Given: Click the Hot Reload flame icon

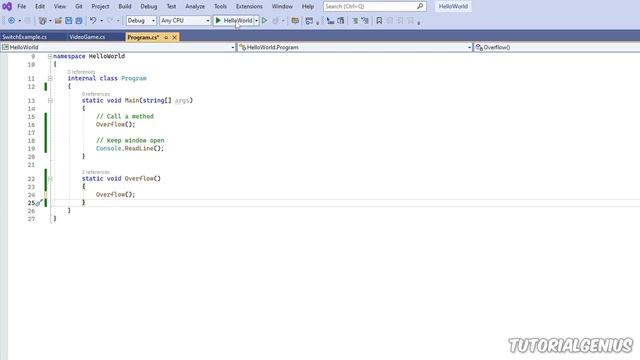Looking at the screenshot, I should (276, 20).
